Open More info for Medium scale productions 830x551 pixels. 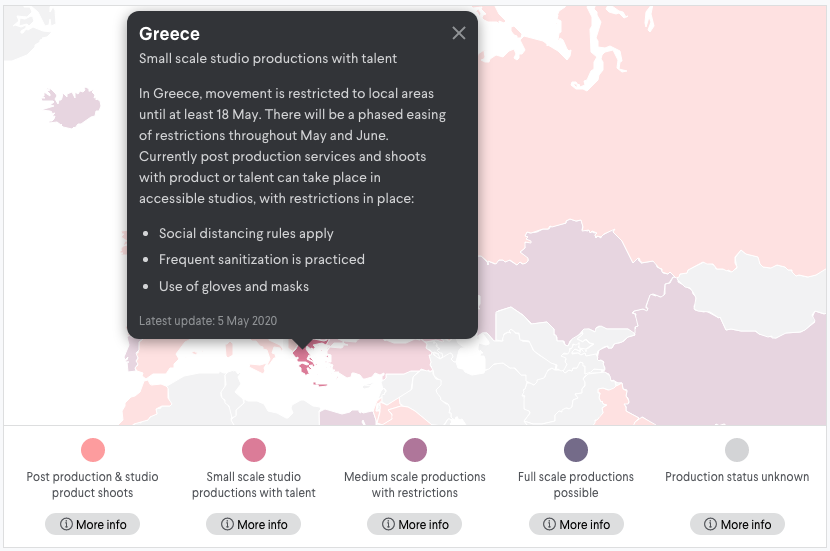414,524
